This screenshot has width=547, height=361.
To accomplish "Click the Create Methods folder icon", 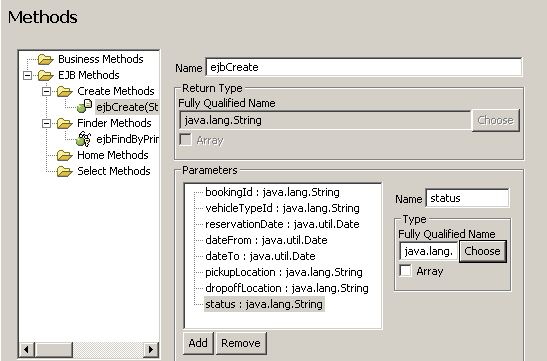I will [65, 91].
